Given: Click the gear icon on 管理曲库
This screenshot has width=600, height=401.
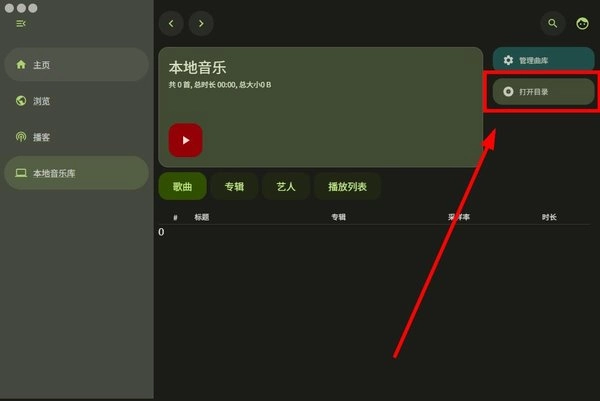Looking at the screenshot, I should point(508,60).
